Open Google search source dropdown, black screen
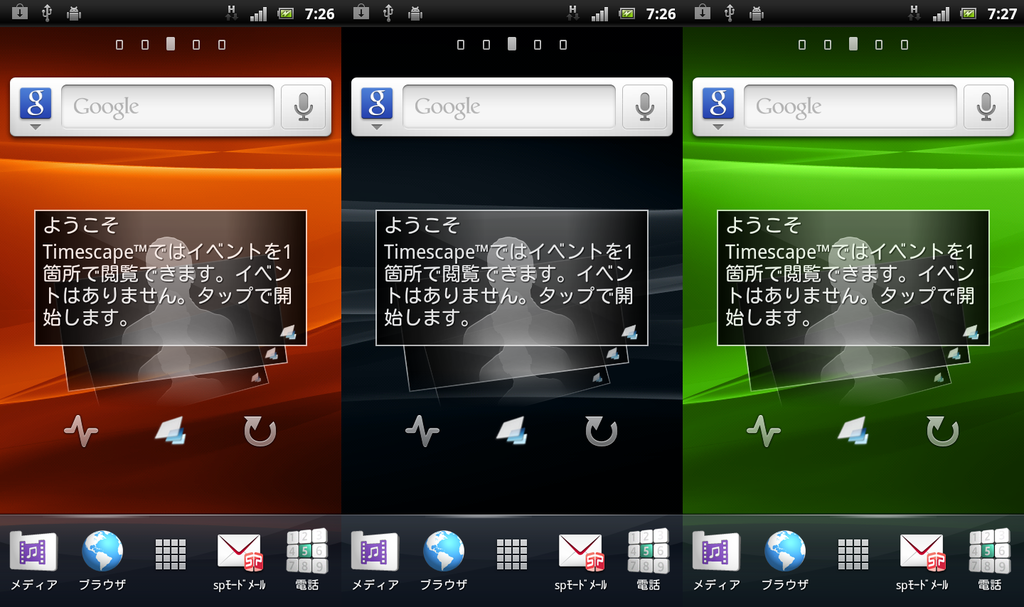This screenshot has width=1024, height=607. 377,108
